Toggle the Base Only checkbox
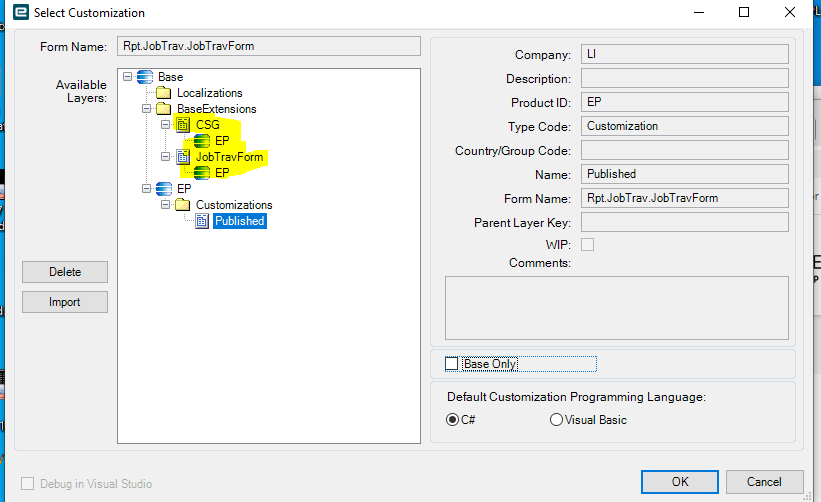821x502 pixels. 451,363
